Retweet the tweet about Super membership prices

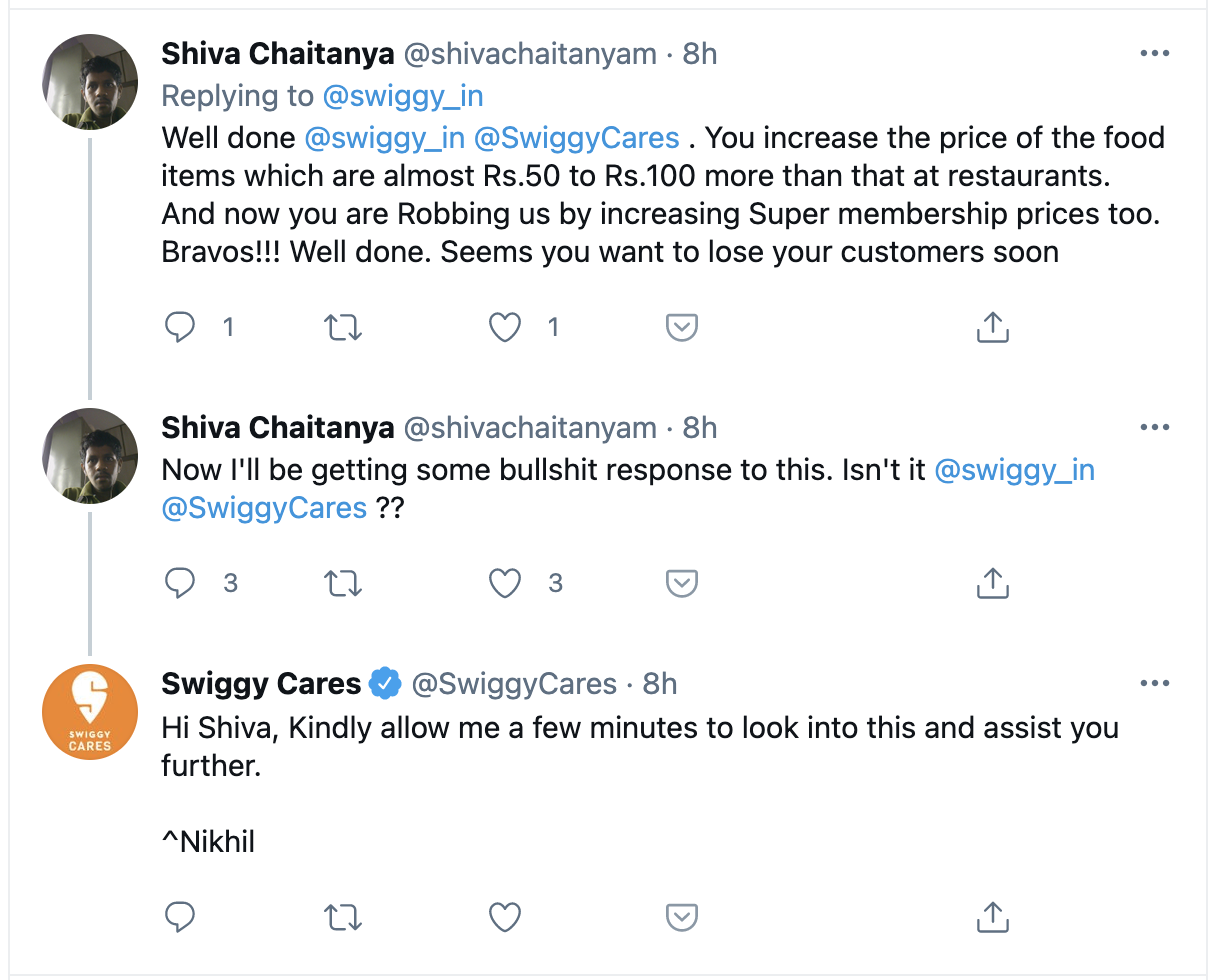click(344, 327)
